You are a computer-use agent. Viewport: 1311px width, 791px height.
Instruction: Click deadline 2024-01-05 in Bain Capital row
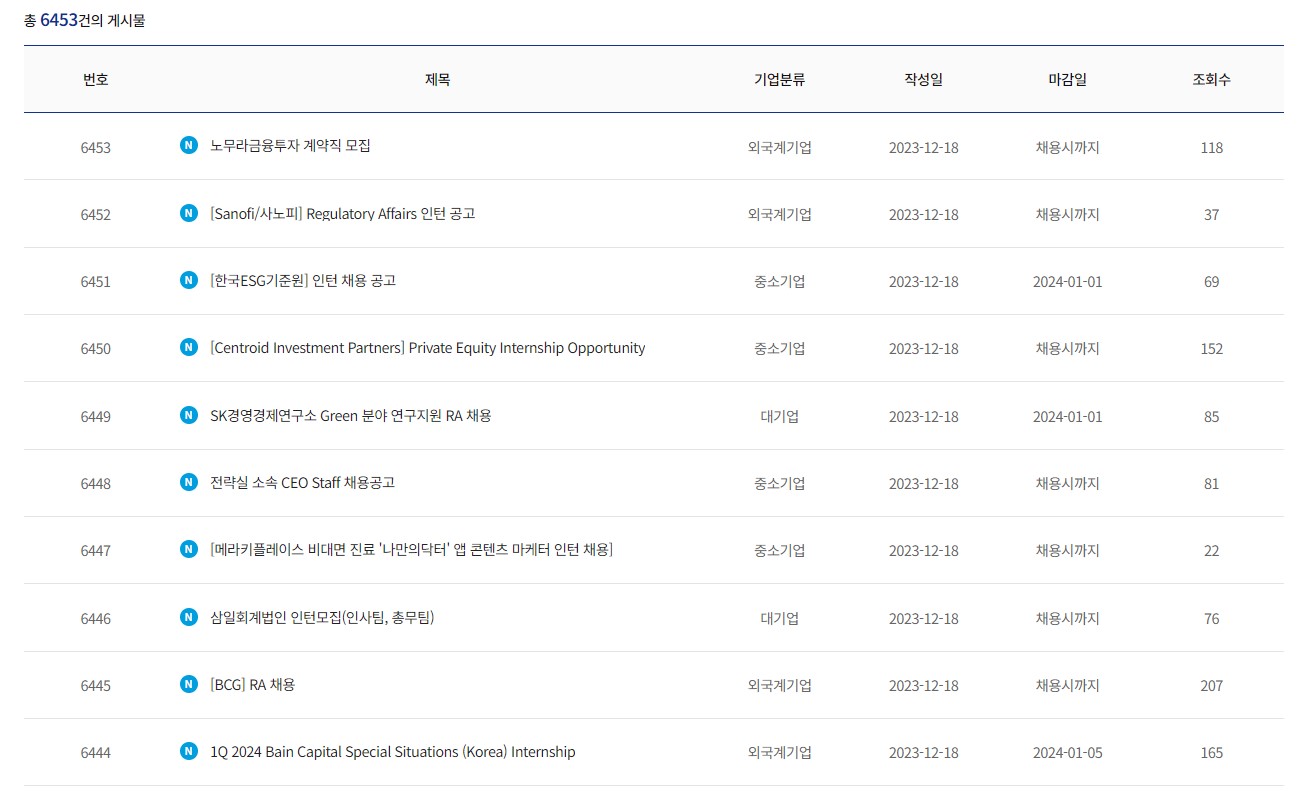coord(1067,753)
